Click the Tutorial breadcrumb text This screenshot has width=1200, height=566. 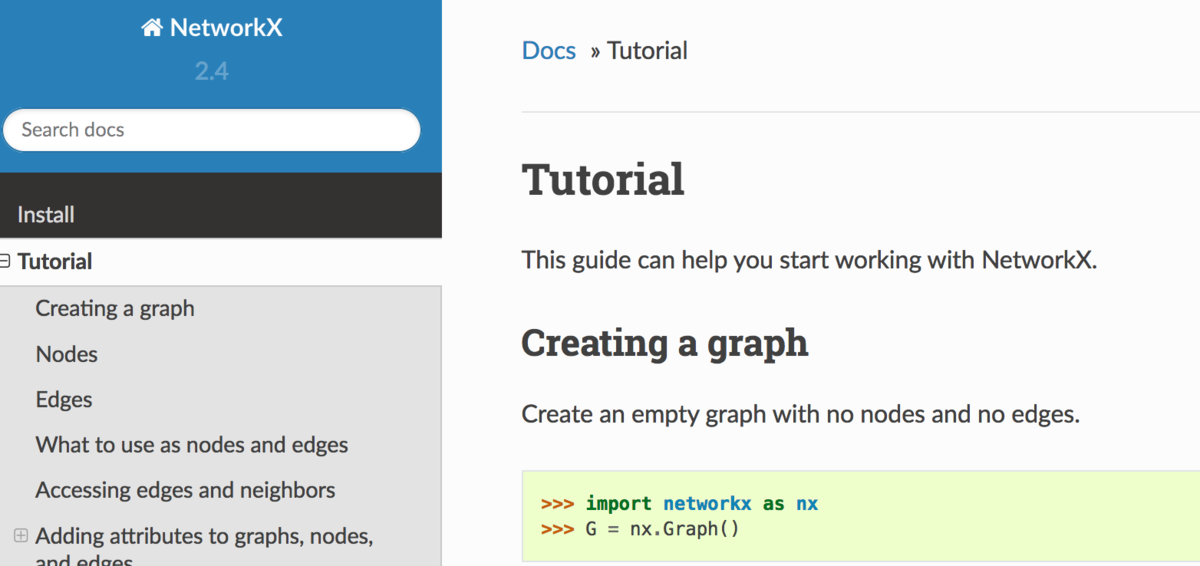pos(647,51)
